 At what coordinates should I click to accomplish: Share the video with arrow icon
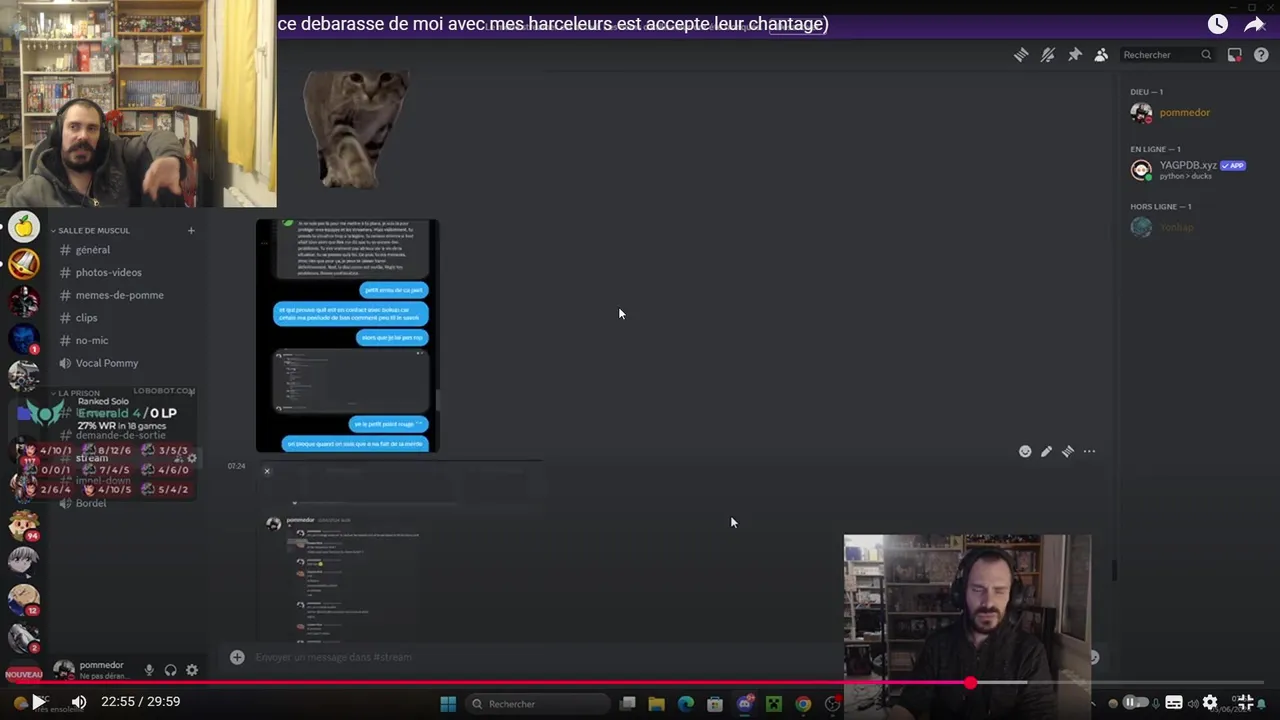pyautogui.click(x=1254, y=24)
